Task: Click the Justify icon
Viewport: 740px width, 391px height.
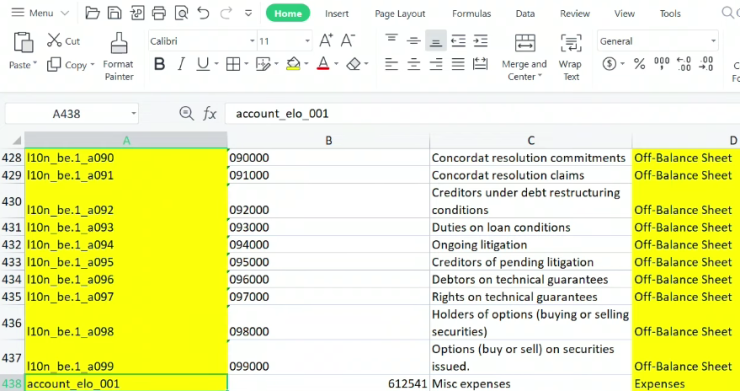Action: [x=458, y=64]
